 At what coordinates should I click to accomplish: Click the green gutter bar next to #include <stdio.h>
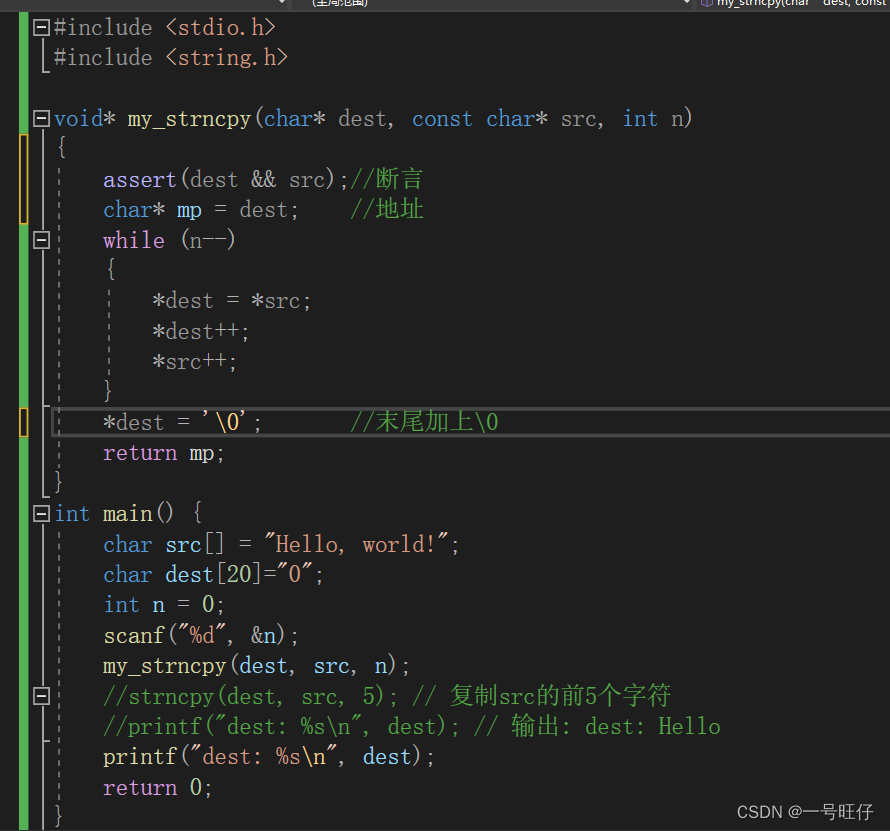(22, 27)
